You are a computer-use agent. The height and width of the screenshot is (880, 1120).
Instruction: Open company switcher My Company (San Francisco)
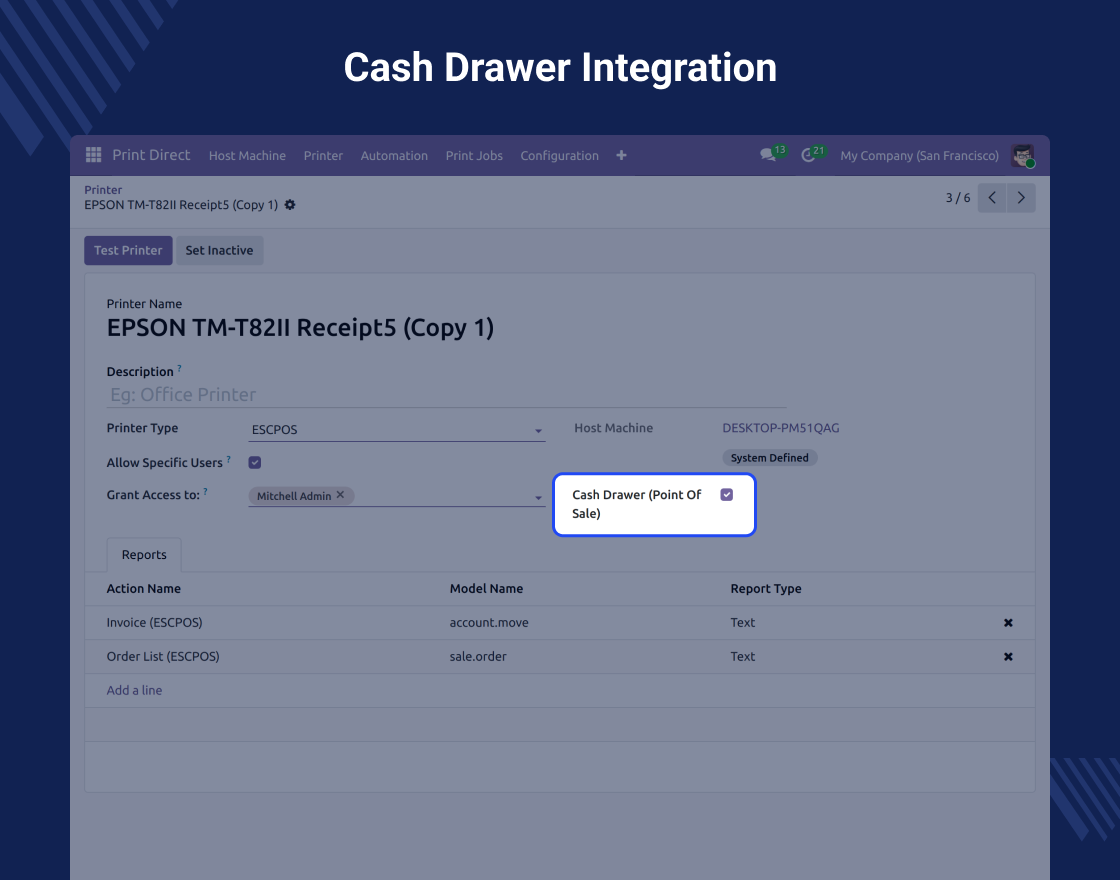(919, 155)
